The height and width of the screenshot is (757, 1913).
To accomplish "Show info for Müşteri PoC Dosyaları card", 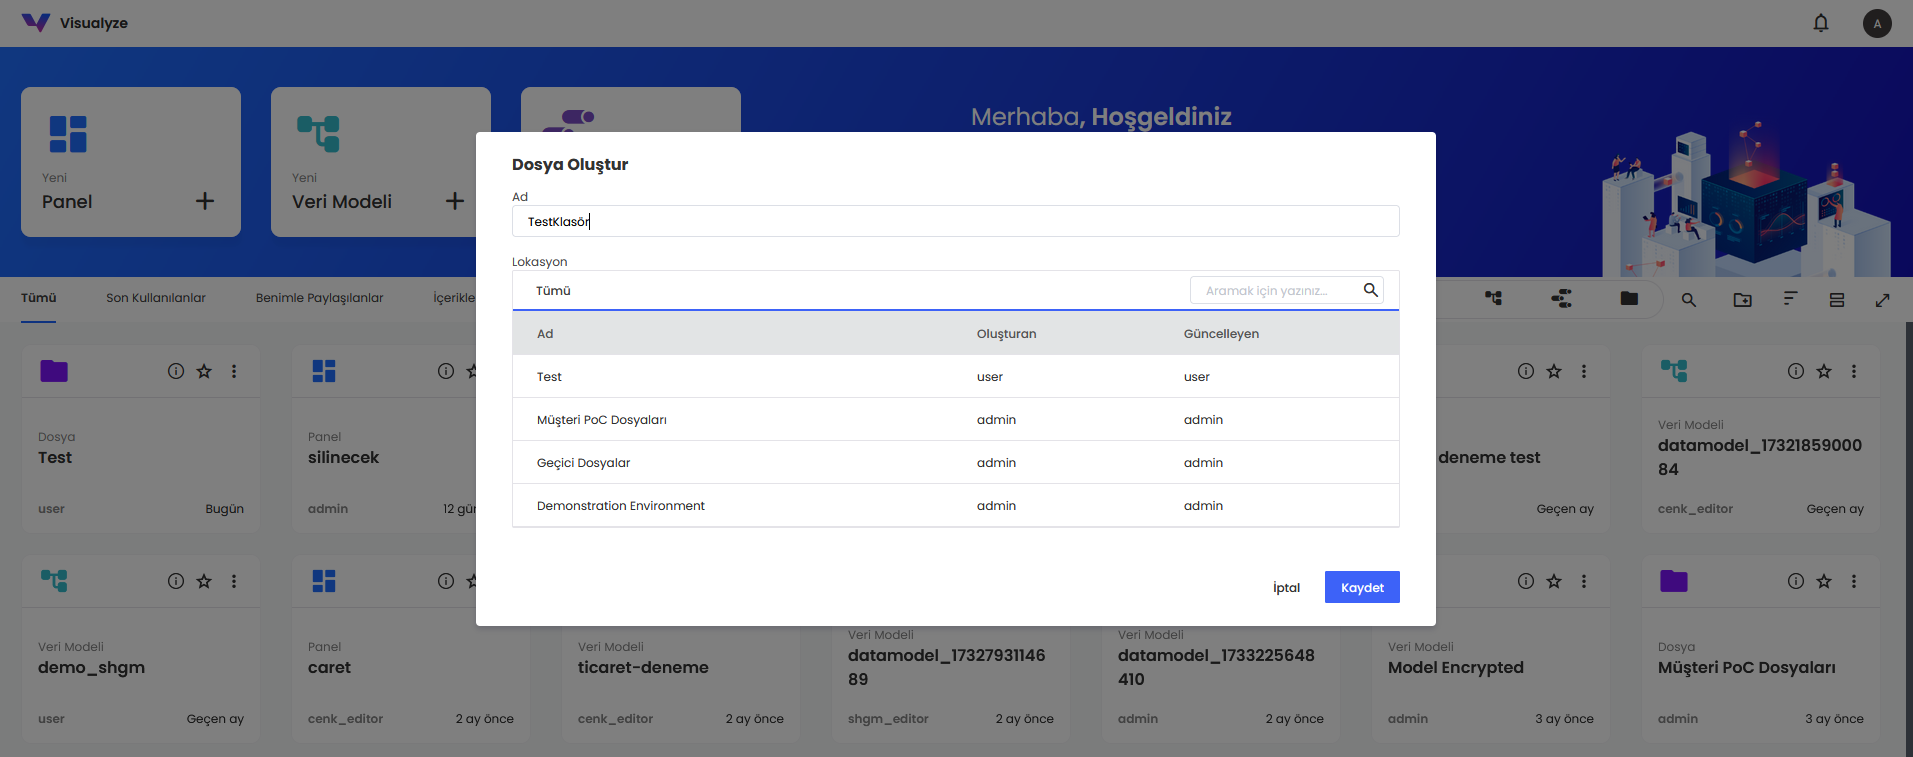I will (1796, 581).
